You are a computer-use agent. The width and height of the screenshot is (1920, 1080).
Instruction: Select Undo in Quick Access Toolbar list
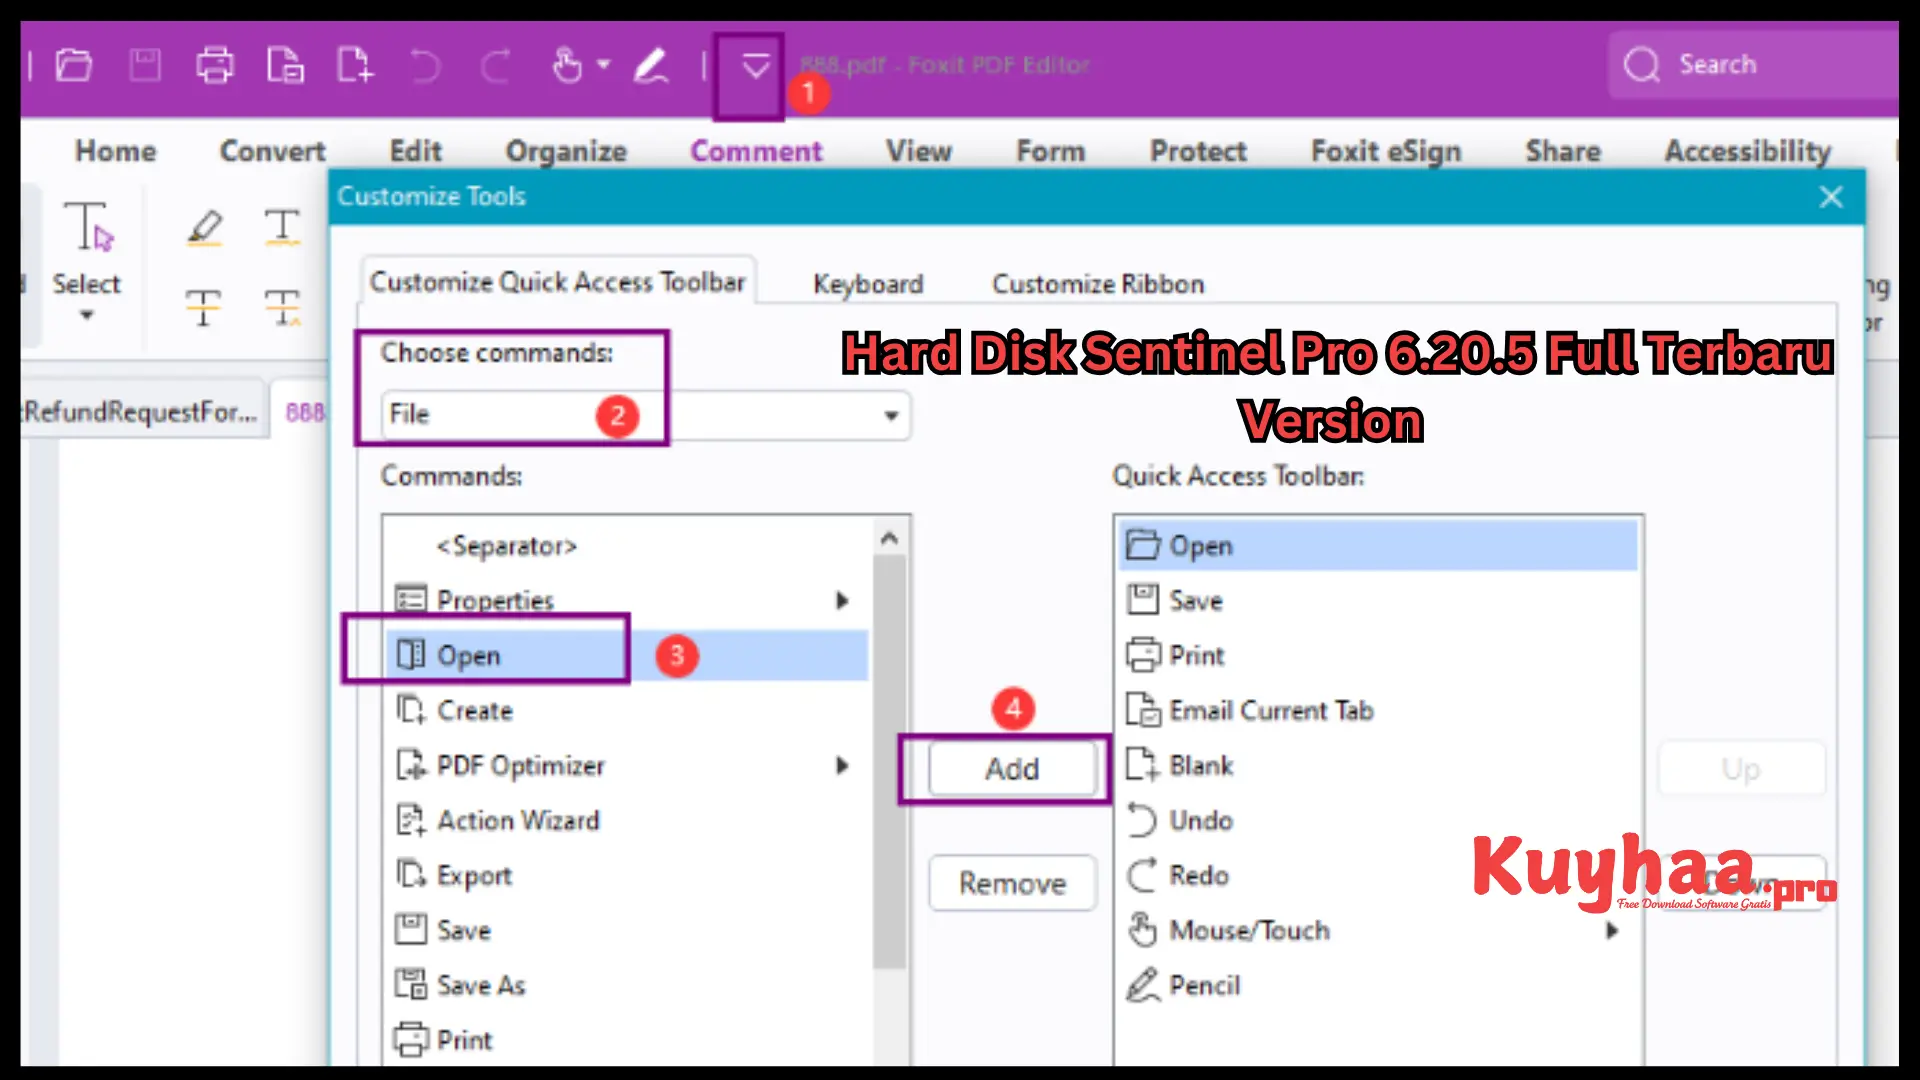[1378, 820]
